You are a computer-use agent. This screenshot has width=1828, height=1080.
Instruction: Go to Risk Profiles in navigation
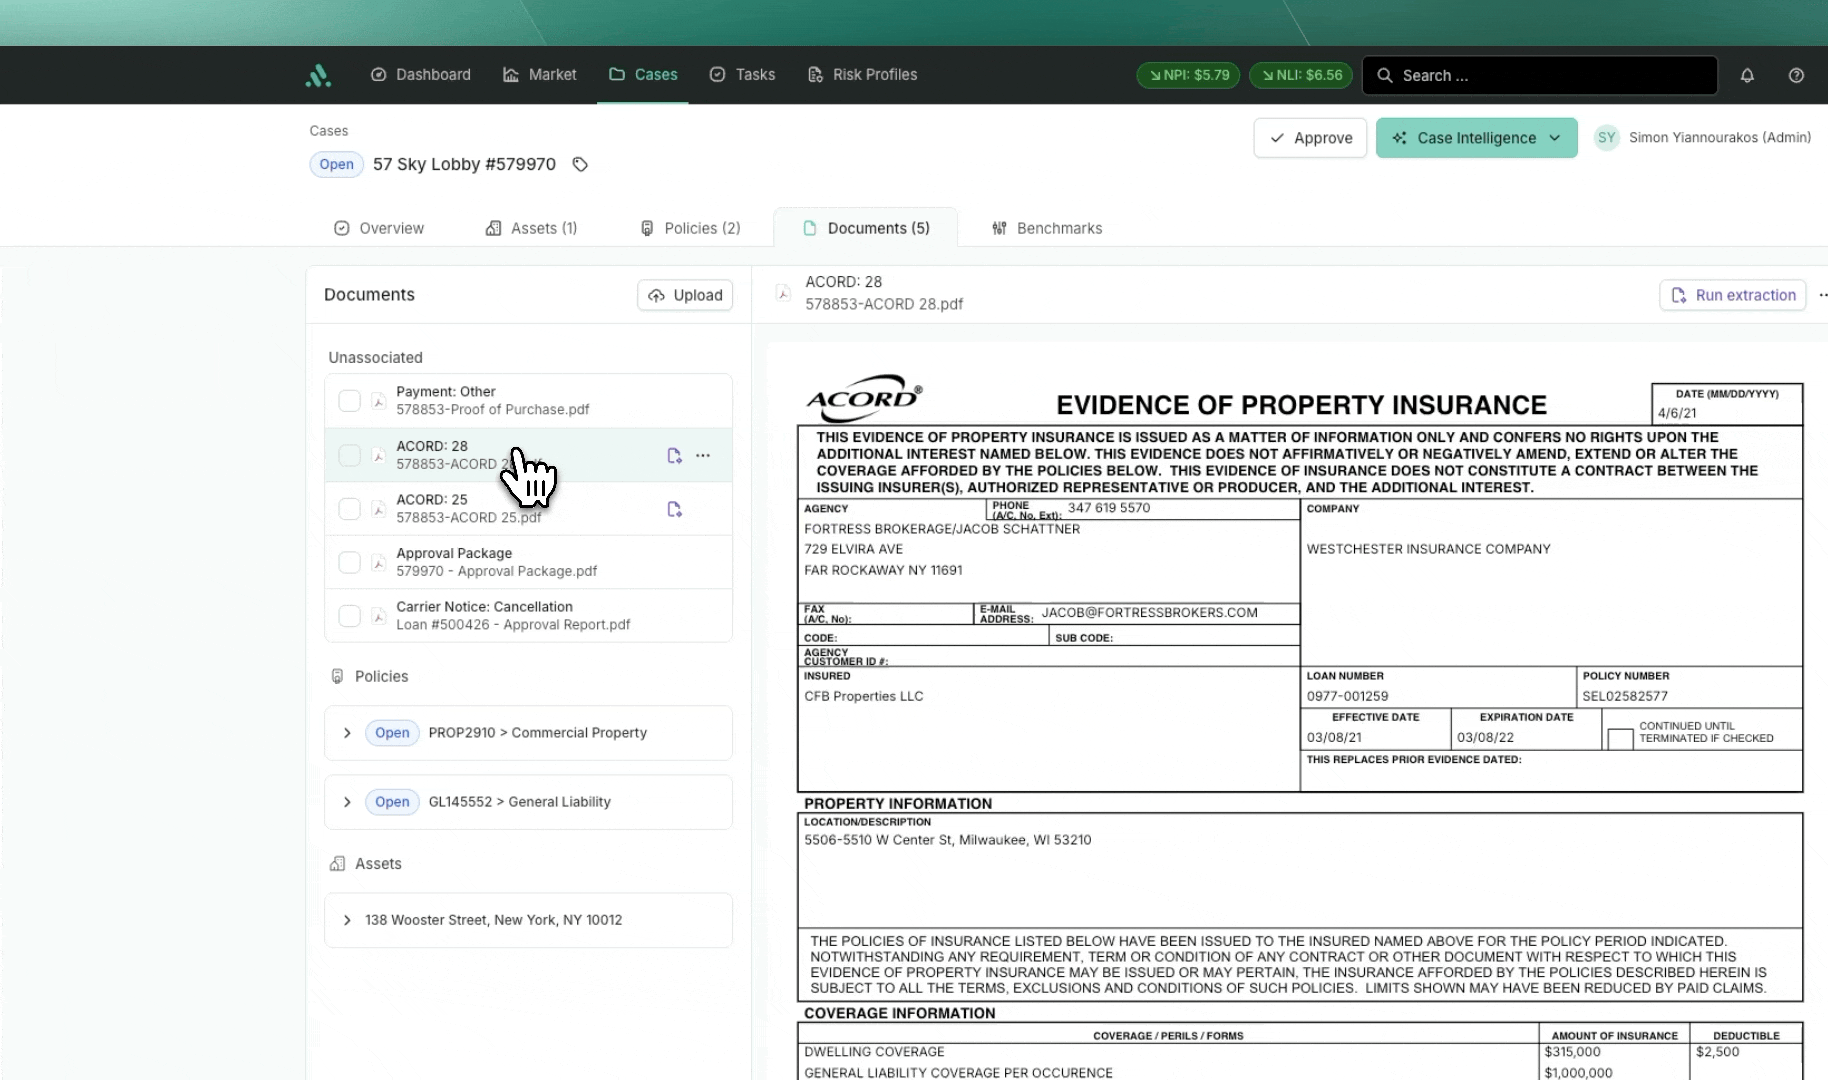coord(862,75)
